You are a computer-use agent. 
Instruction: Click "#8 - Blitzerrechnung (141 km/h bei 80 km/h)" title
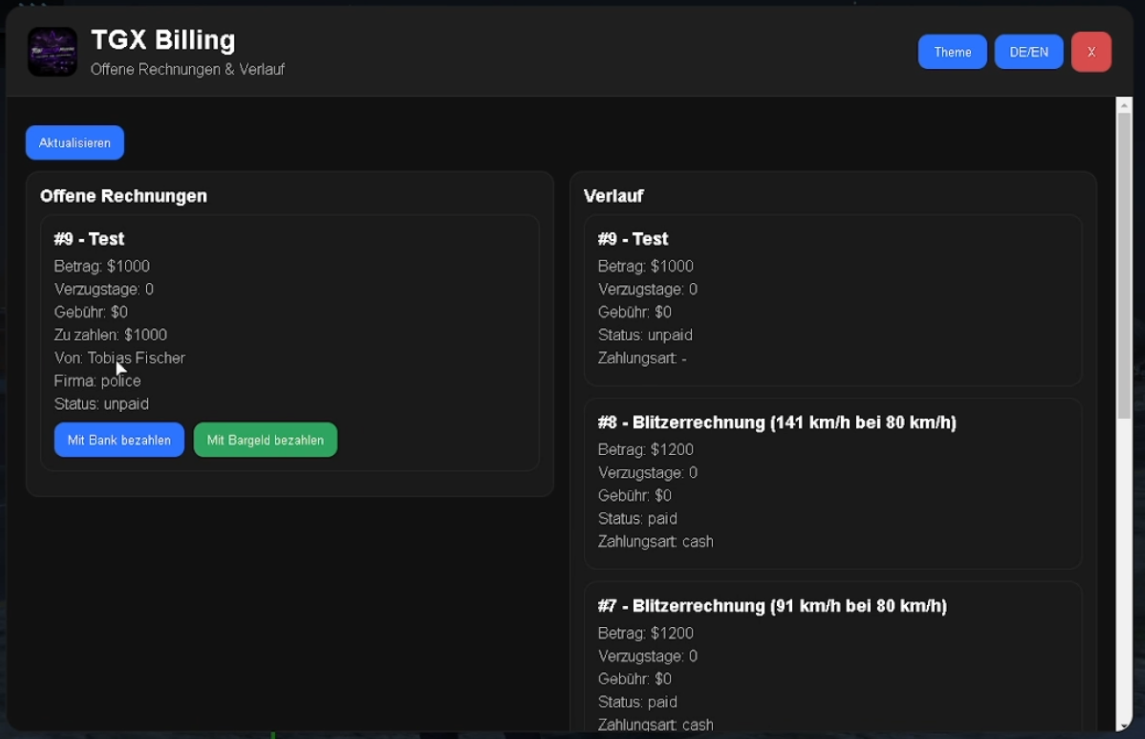777,422
